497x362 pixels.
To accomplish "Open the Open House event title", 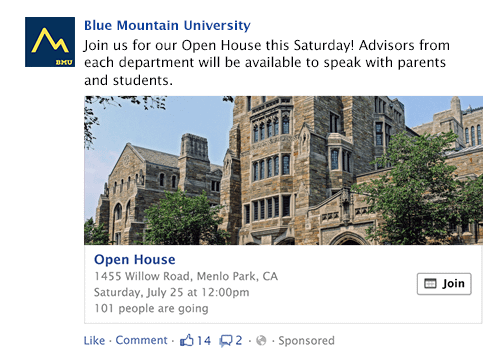I will [135, 260].
